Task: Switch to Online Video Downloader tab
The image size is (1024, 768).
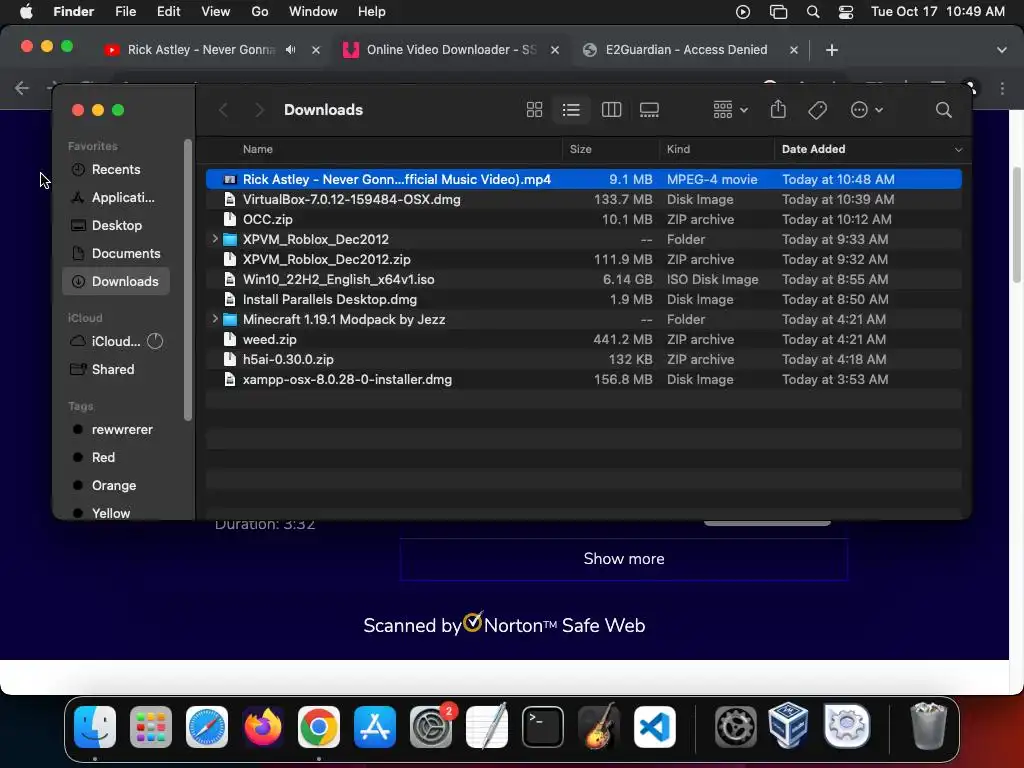Action: click(x=451, y=50)
